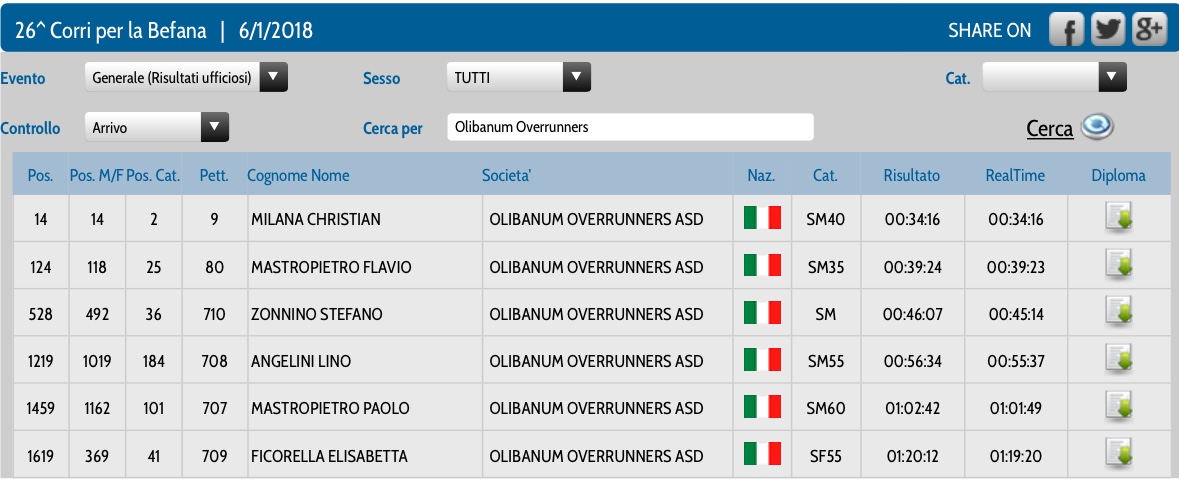Open the Cat. category dropdown

point(1054,77)
